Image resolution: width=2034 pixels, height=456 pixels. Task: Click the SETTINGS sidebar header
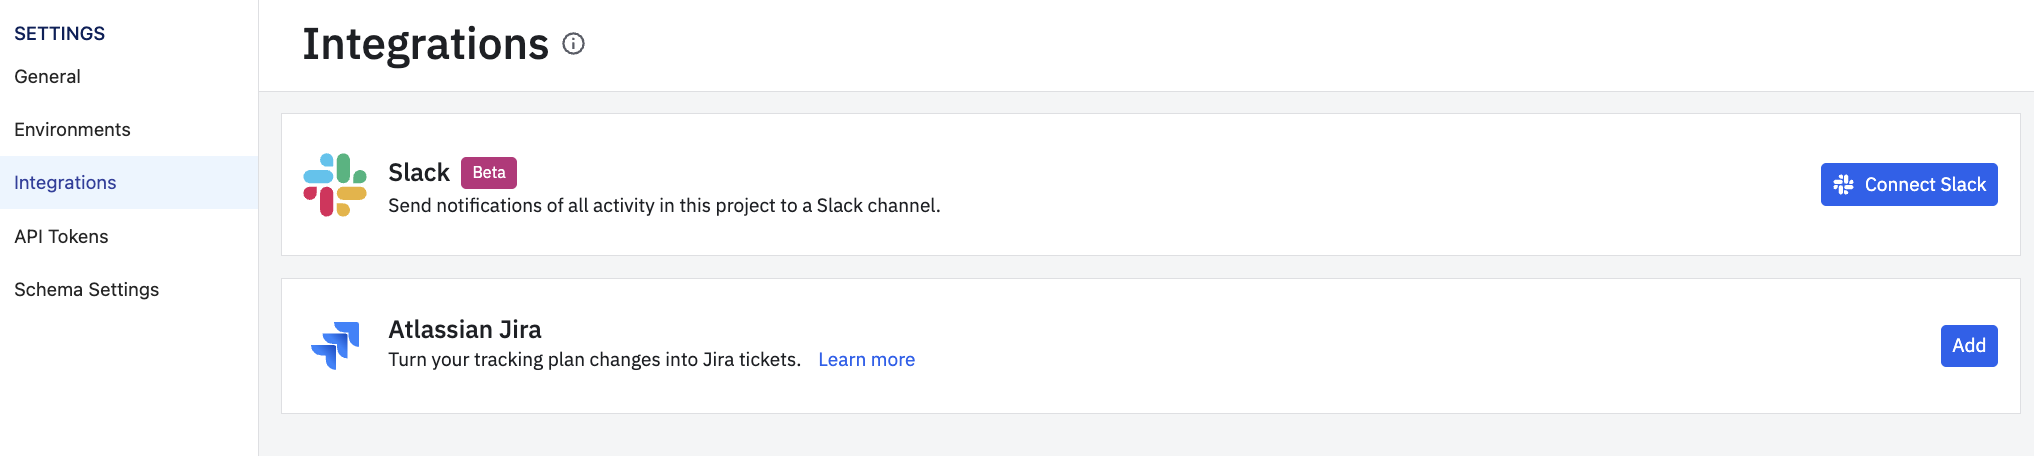pos(60,34)
